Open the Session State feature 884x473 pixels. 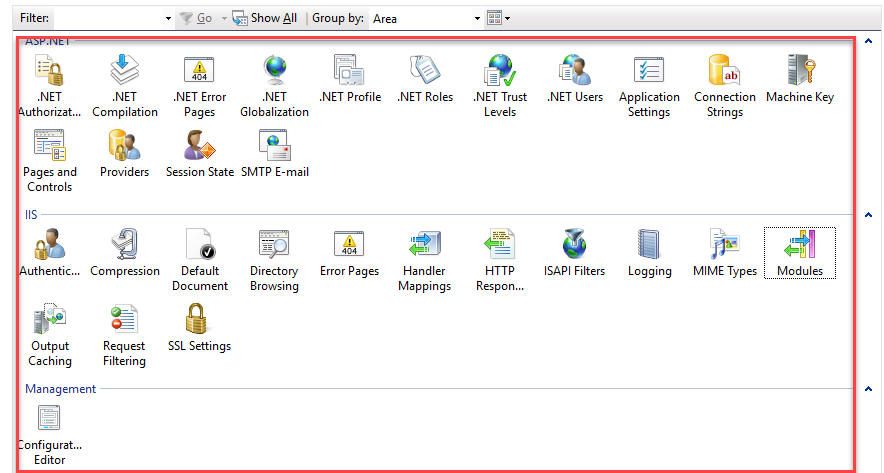(x=200, y=154)
